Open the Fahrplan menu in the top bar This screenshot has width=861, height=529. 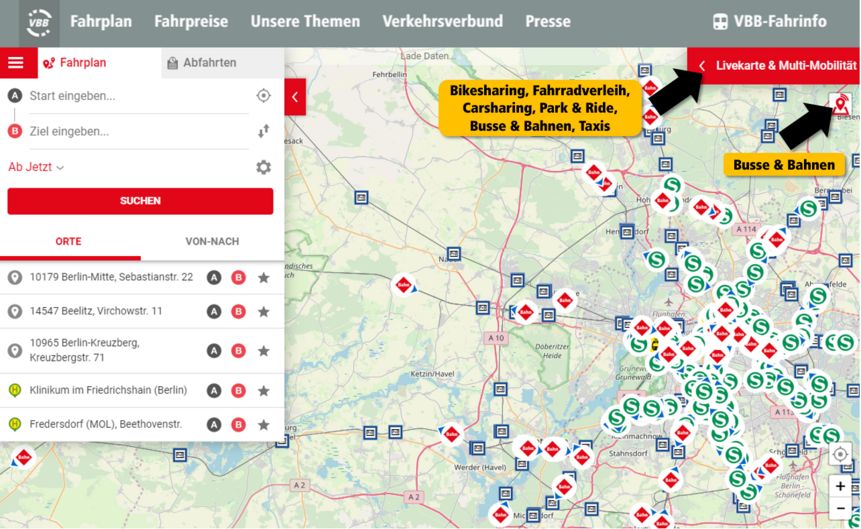tap(101, 21)
